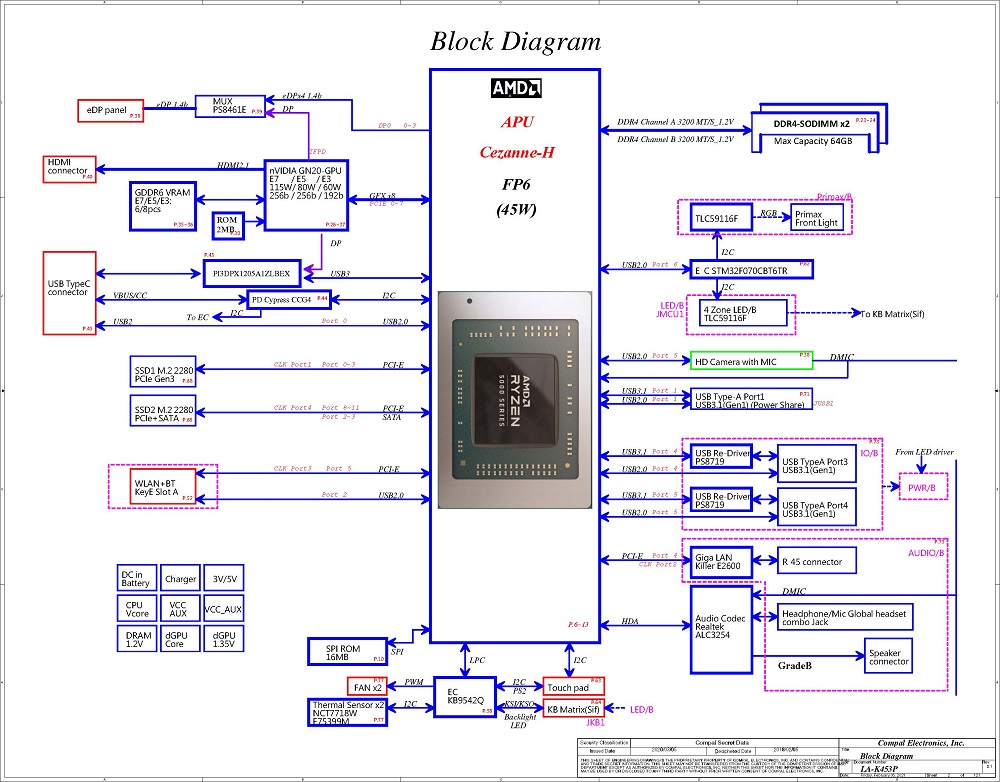Click the USB Re-Driver PS8719 for Port3
Screen dimensions: 1000x782
(x=721, y=457)
